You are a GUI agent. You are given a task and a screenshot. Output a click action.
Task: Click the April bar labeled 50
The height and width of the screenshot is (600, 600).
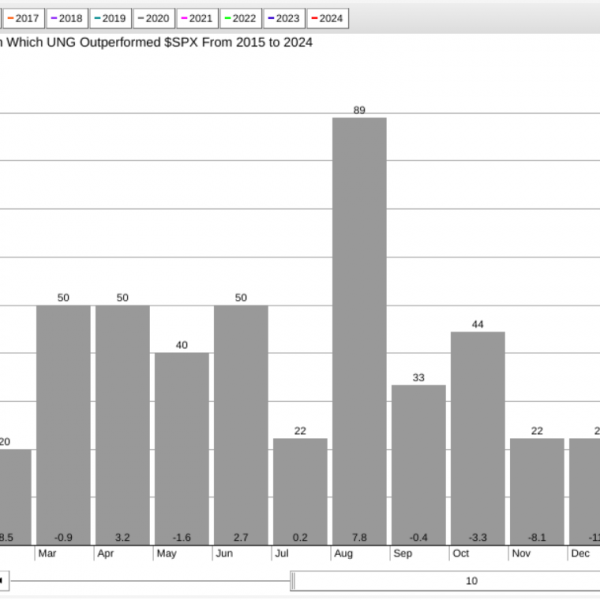[x=122, y=425]
